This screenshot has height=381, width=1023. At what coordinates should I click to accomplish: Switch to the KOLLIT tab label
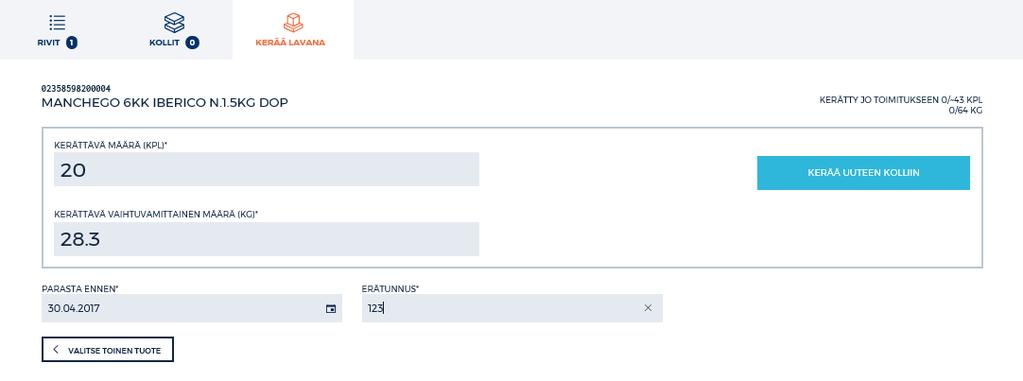[164, 43]
